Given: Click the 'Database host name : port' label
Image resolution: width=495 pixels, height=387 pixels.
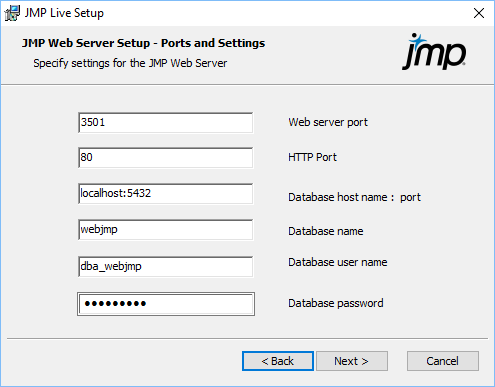Looking at the screenshot, I should (354, 197).
